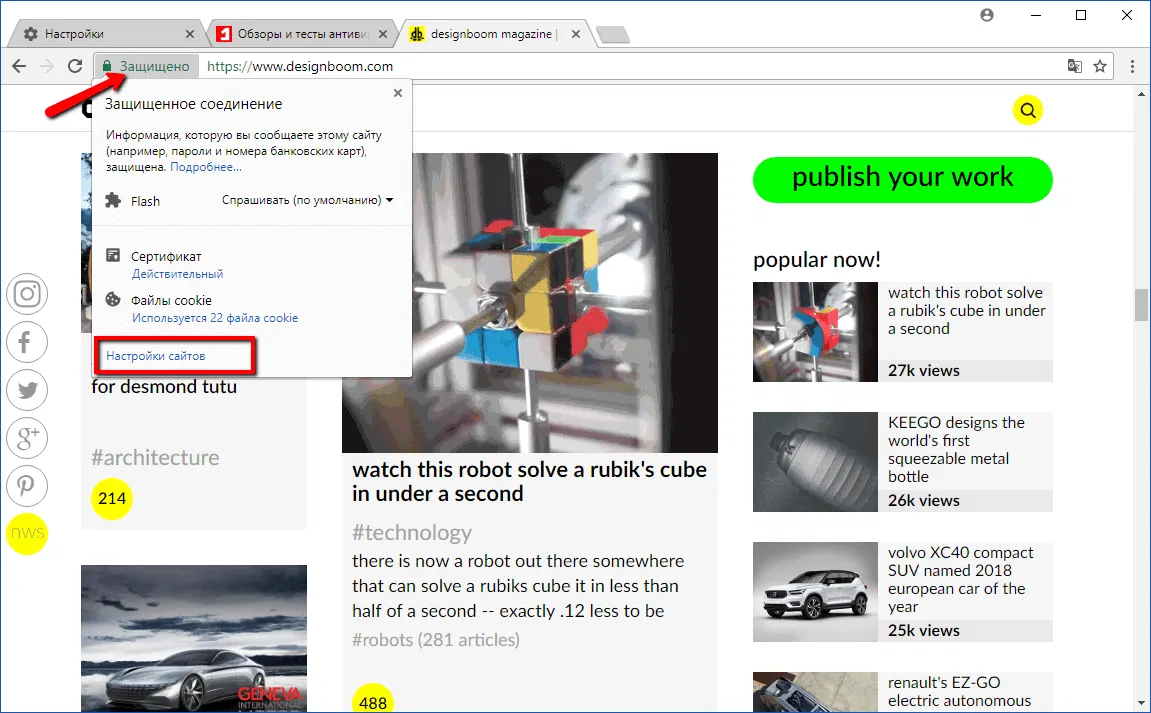Close the Обзоры и тесты tab
1151x713 pixels.
(x=382, y=34)
